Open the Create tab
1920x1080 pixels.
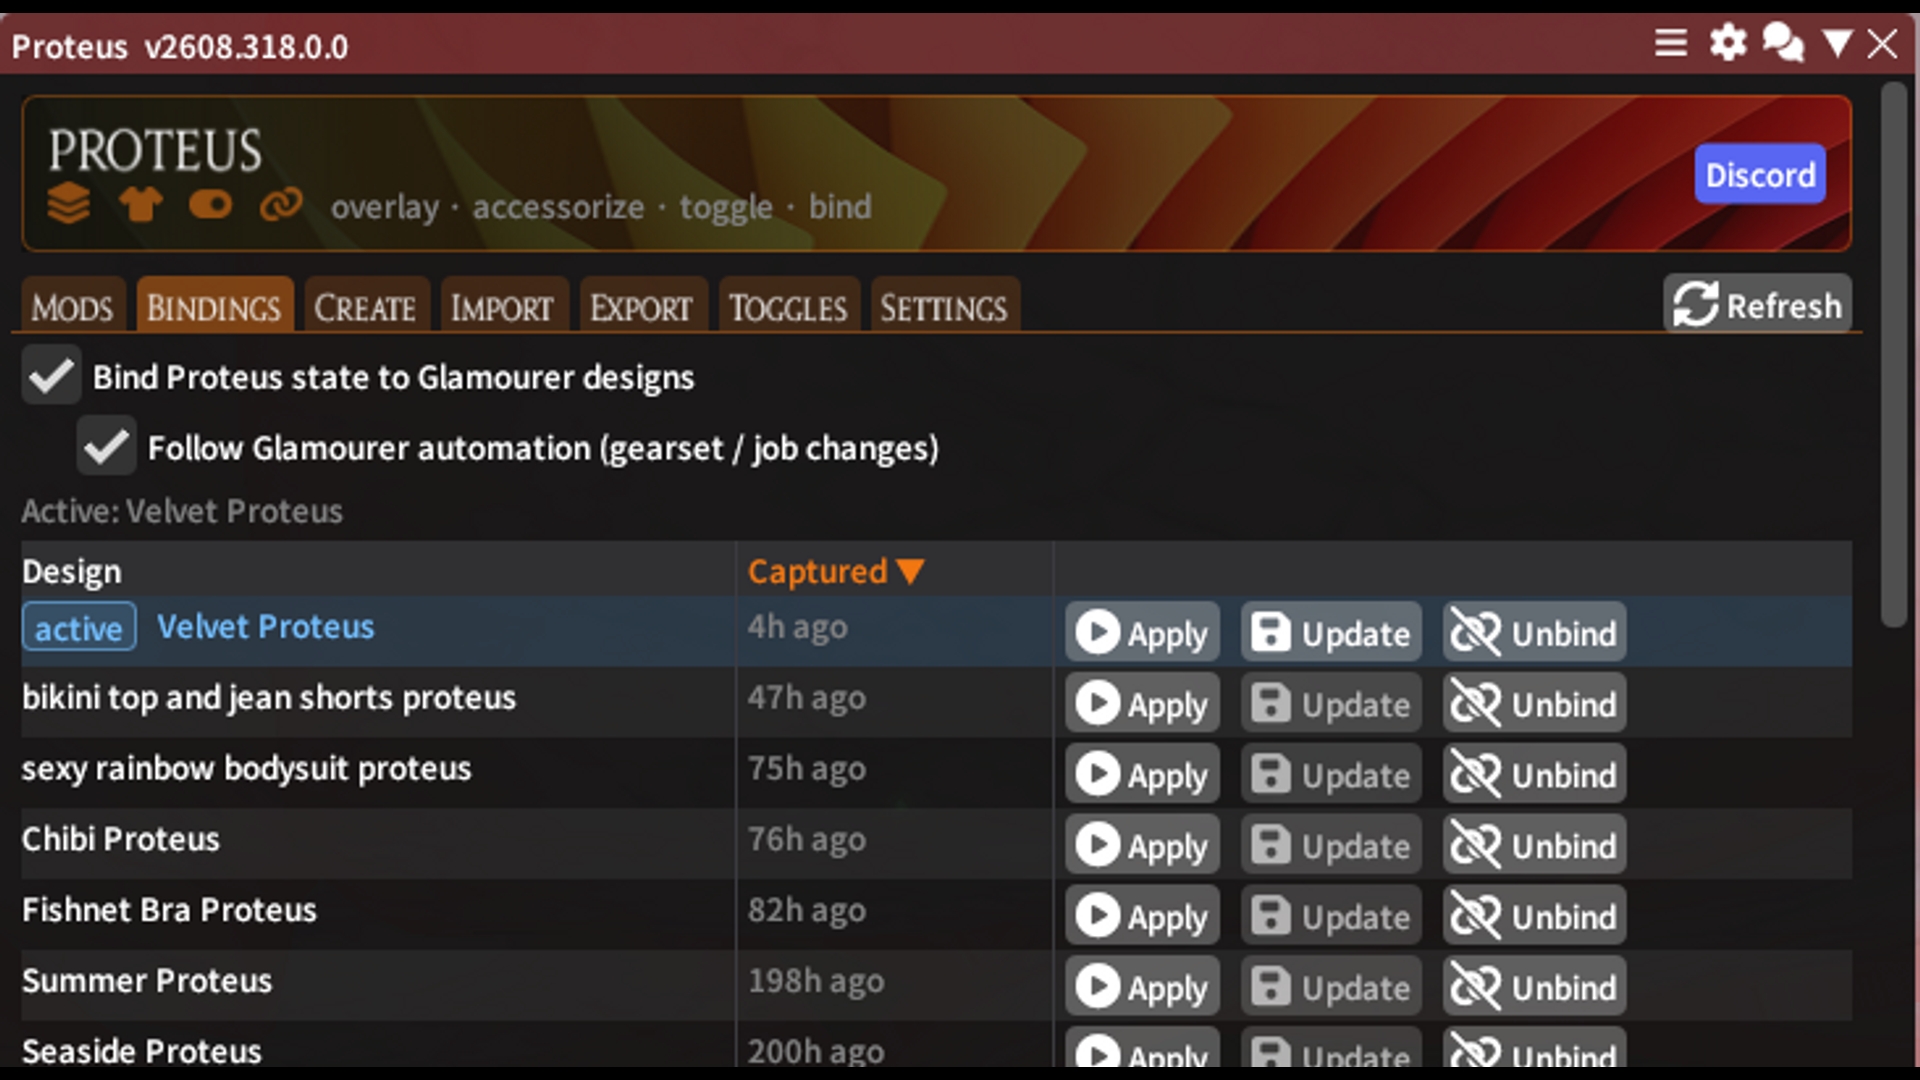(365, 306)
